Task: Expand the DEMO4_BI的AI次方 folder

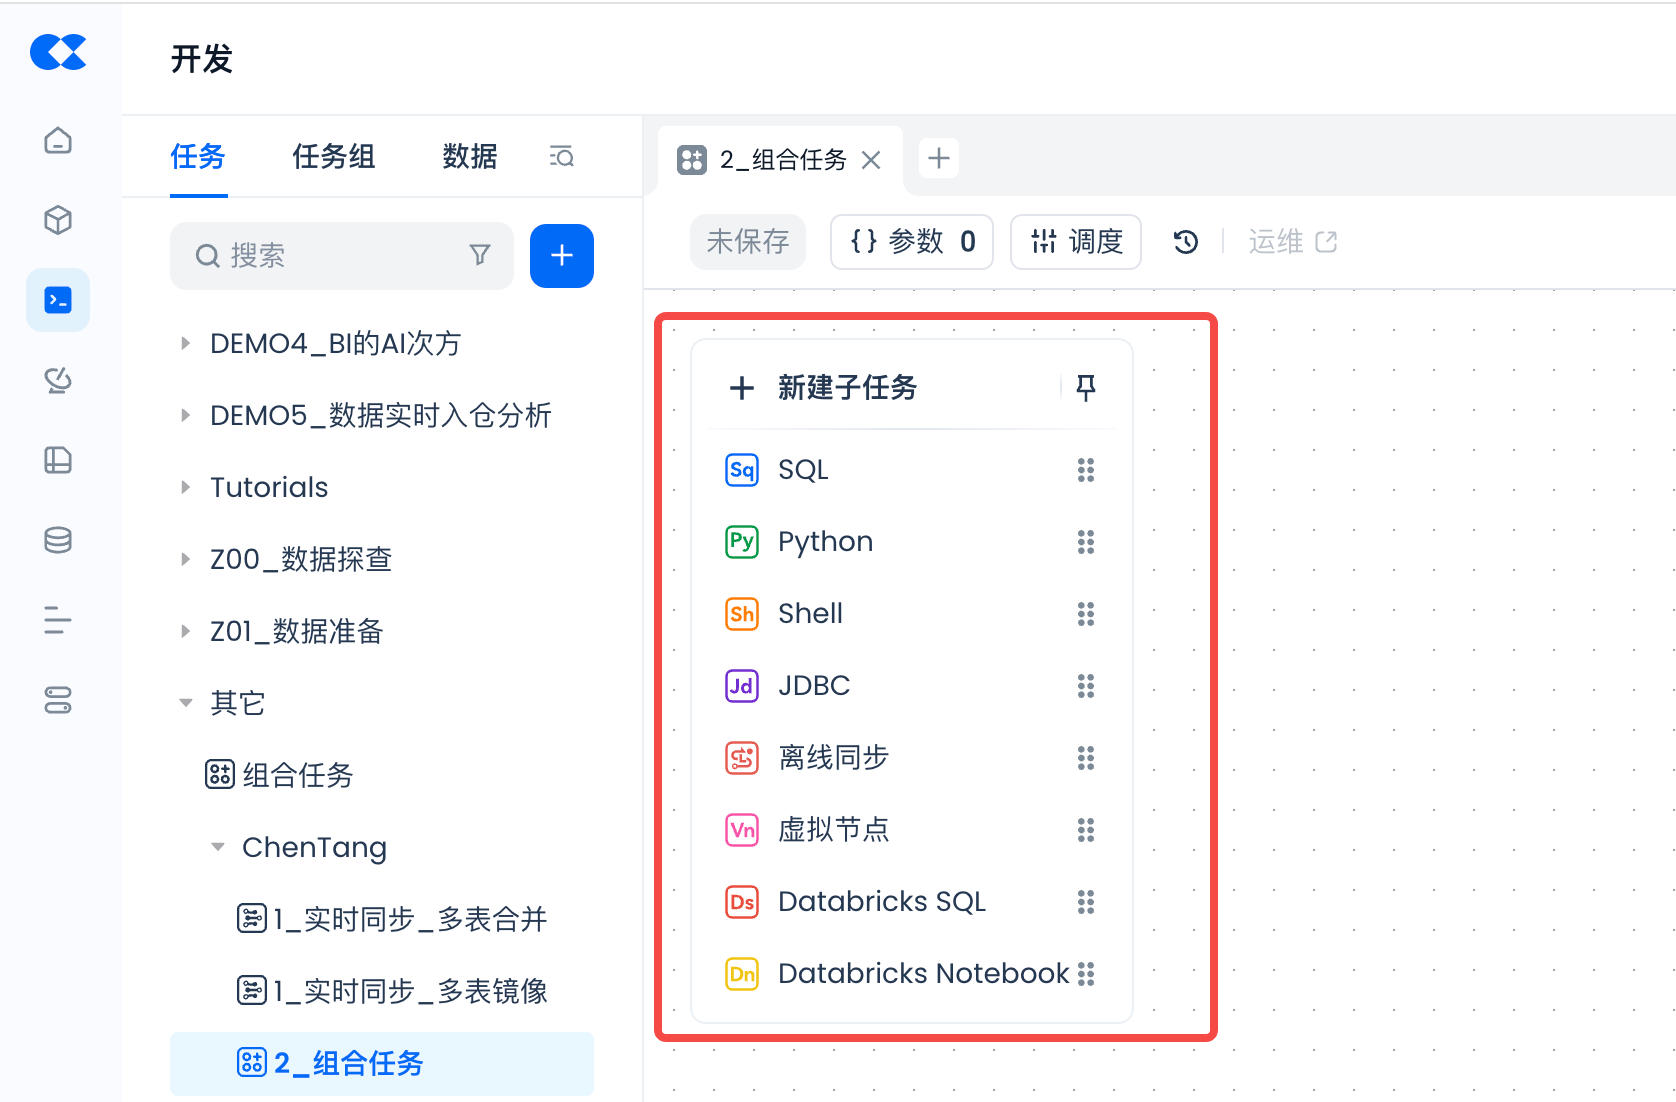Action: (185, 344)
